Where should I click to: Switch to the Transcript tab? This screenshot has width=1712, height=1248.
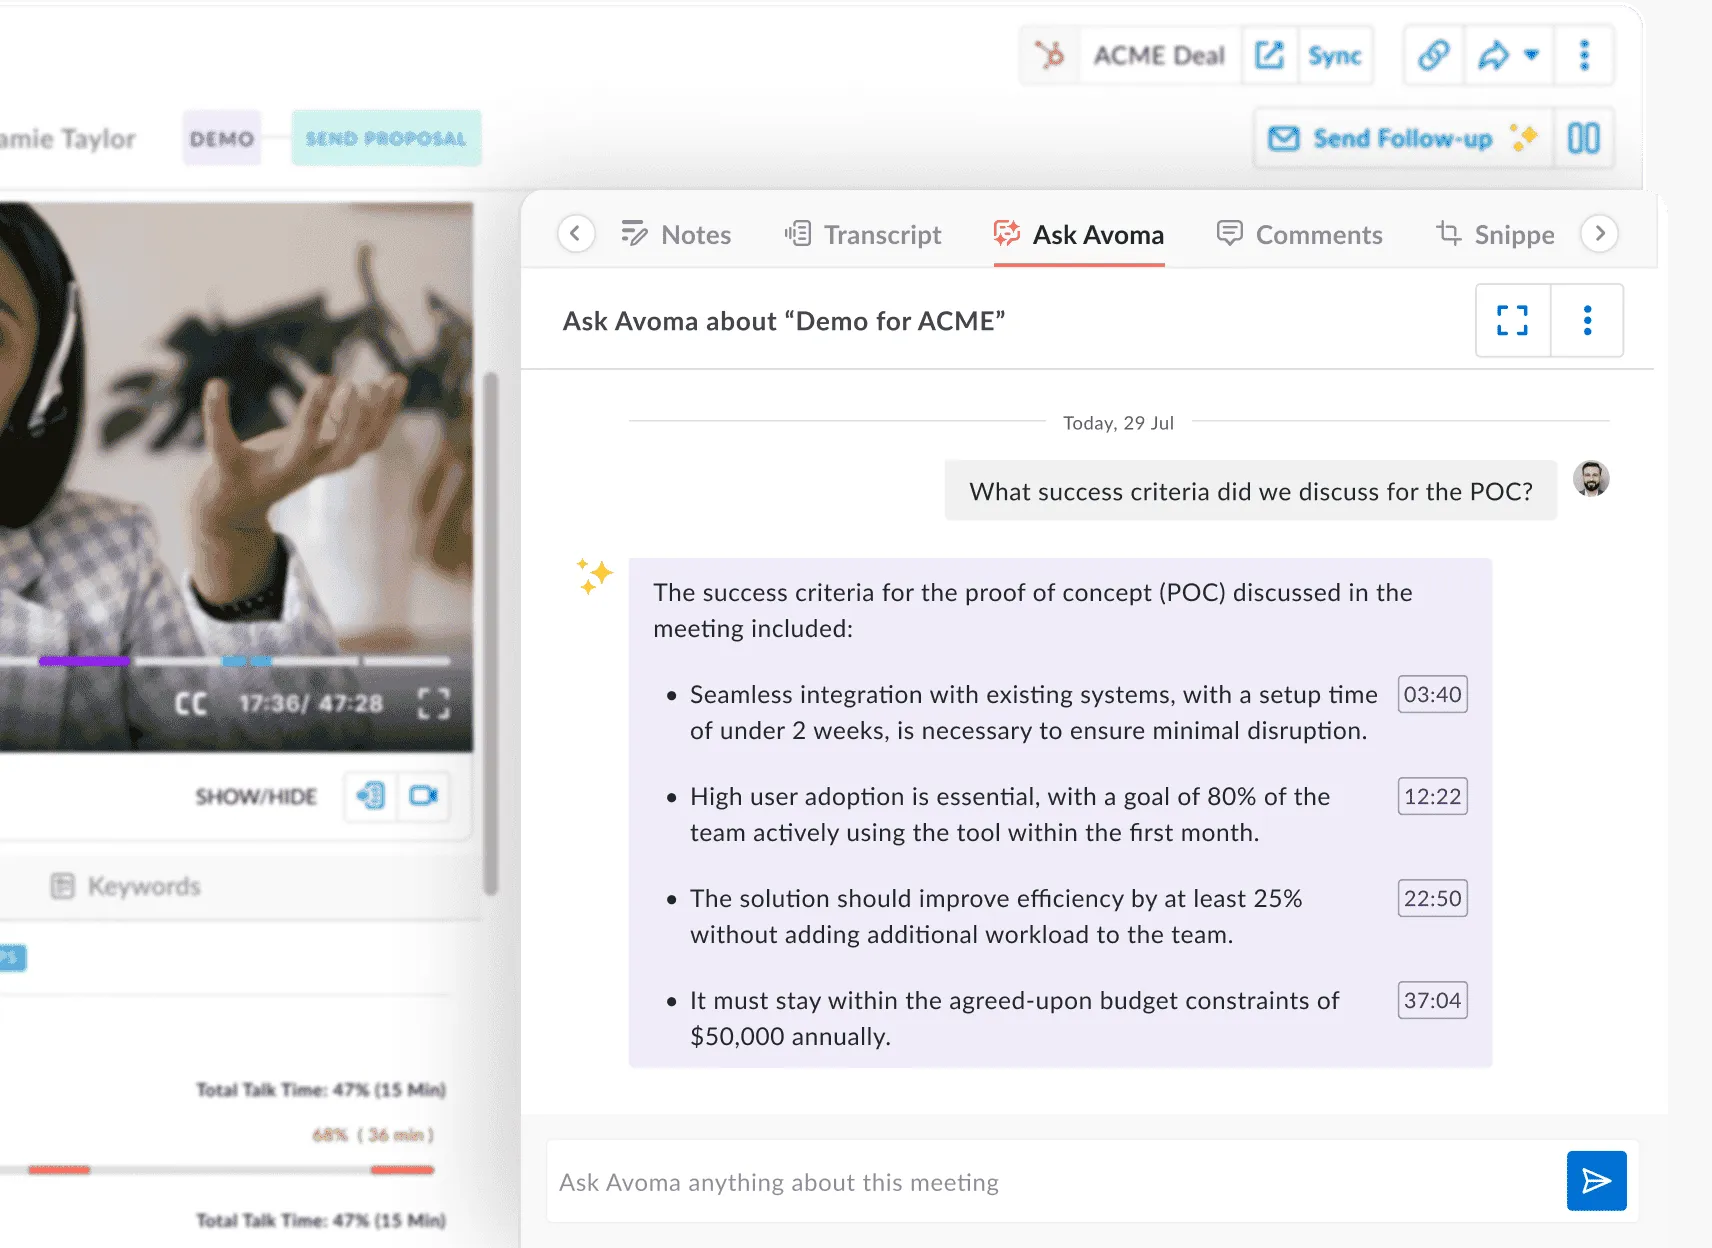(x=864, y=235)
